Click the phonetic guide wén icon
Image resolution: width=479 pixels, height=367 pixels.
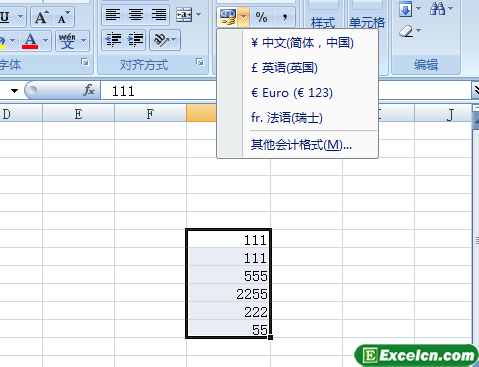point(67,41)
